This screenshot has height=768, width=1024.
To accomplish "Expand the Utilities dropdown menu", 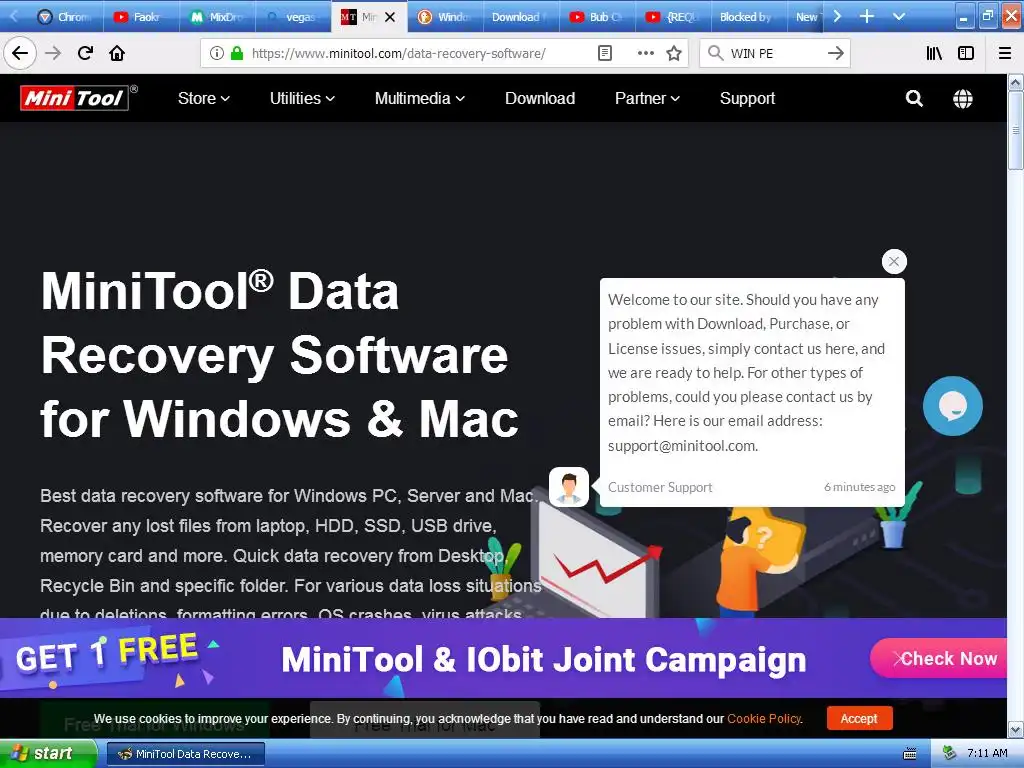I will click(302, 98).
